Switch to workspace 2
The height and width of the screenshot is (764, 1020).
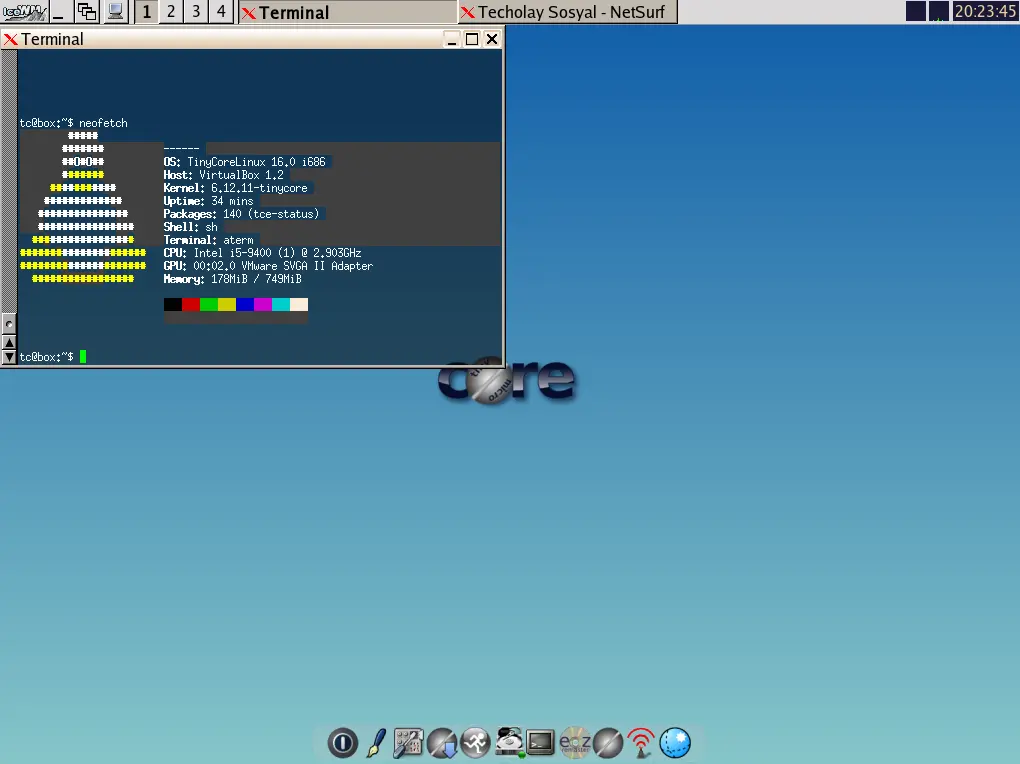171,12
